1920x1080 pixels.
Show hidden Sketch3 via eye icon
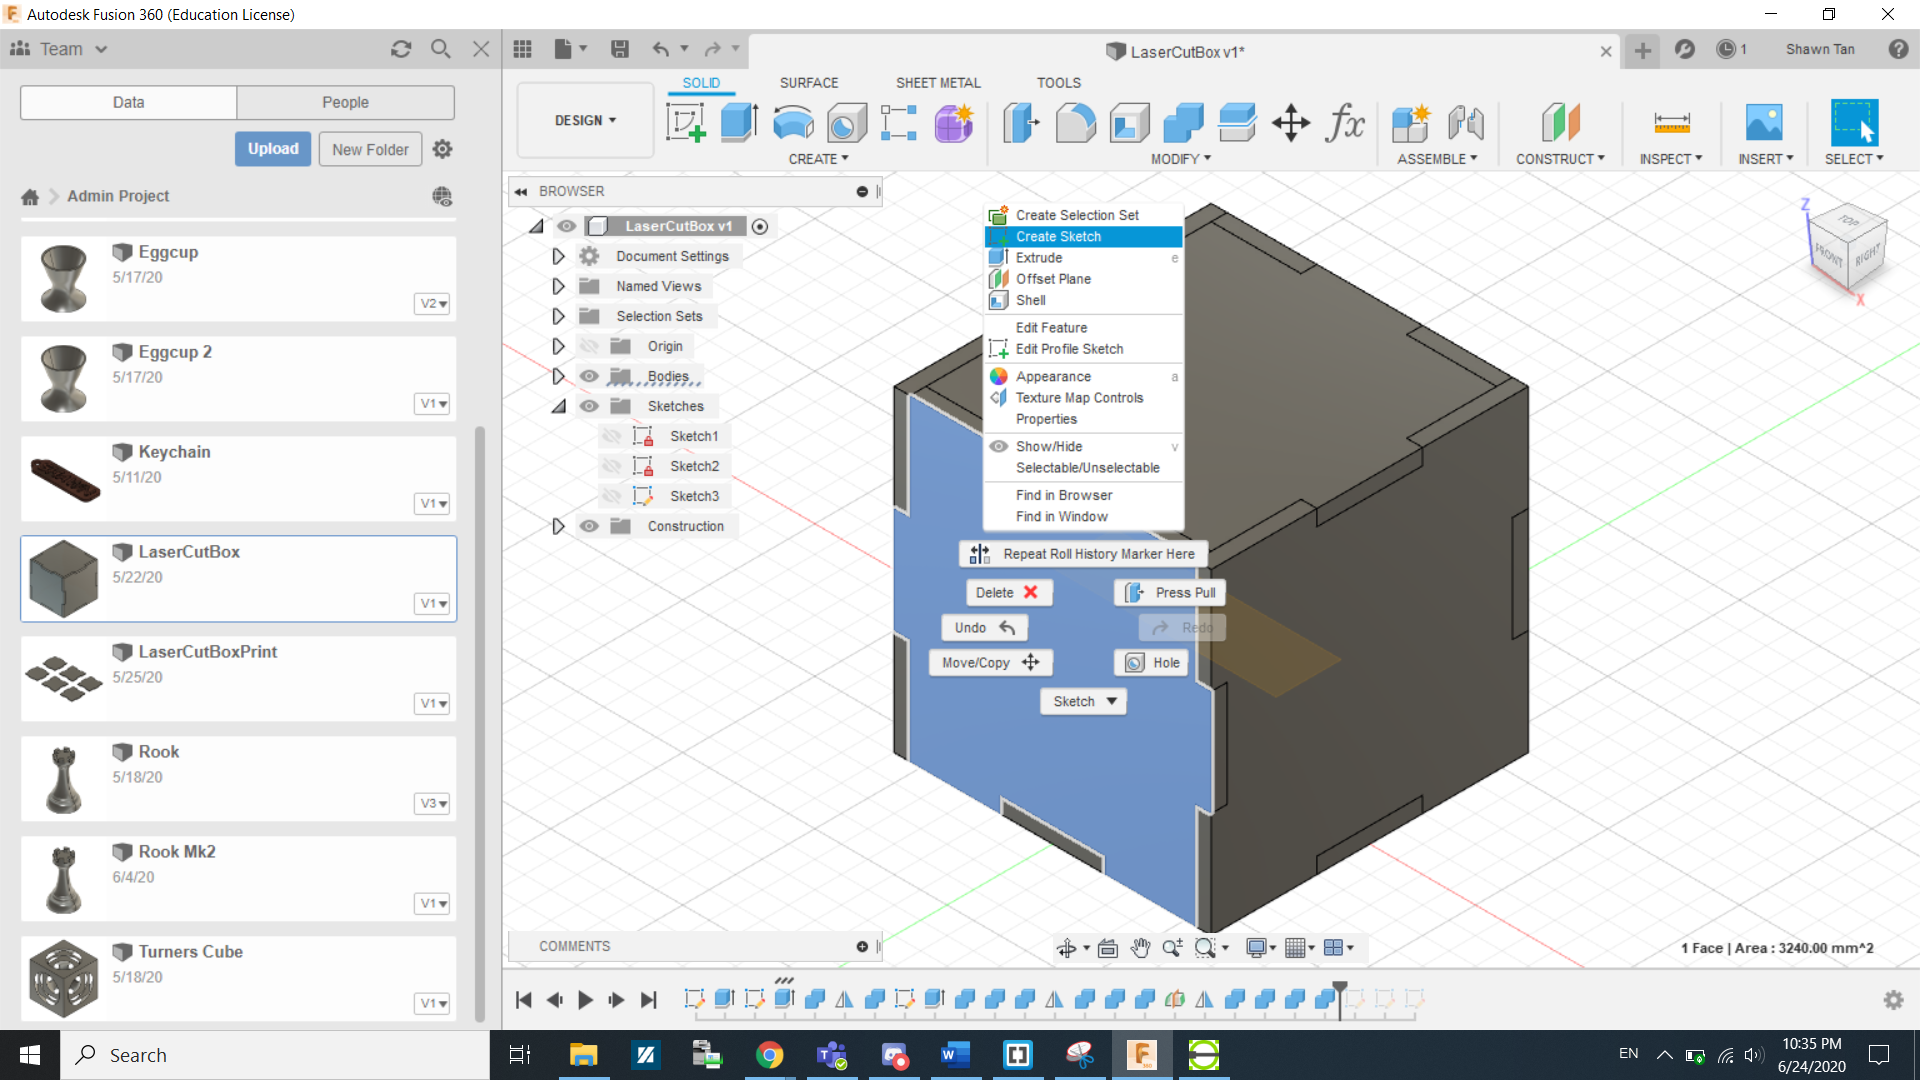point(612,496)
